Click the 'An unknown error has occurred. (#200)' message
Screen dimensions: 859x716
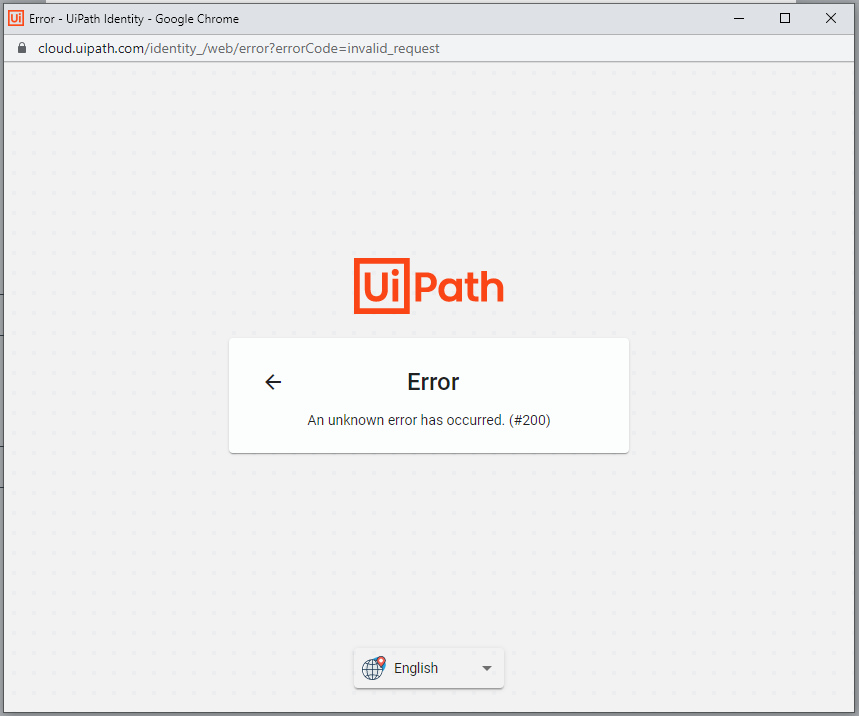coord(428,420)
